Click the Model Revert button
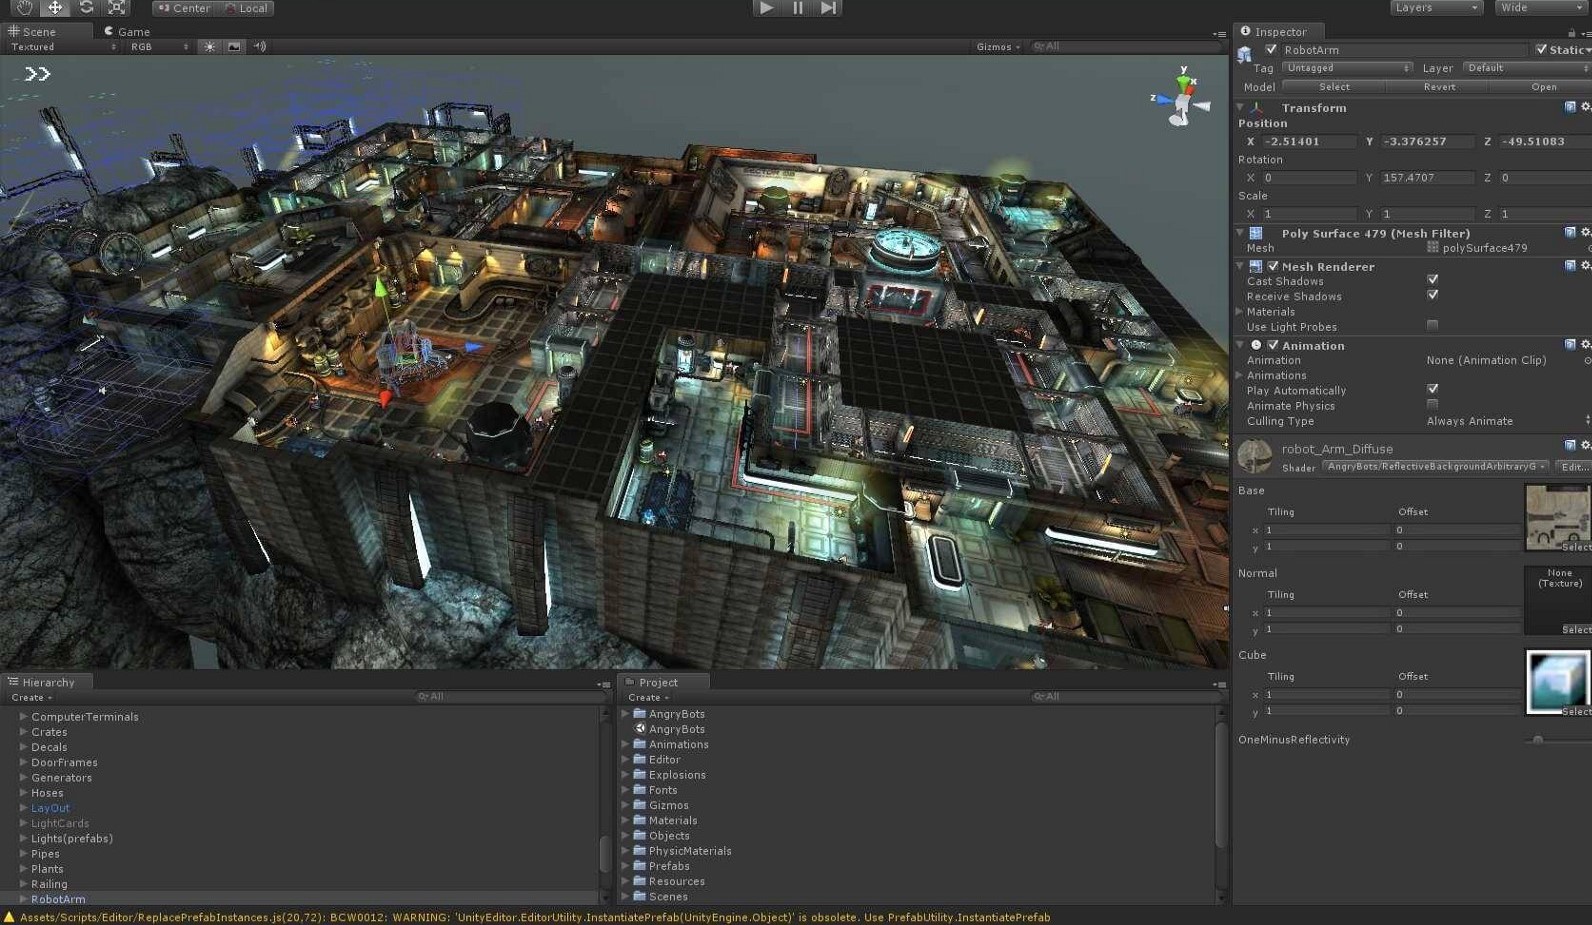 (1439, 87)
